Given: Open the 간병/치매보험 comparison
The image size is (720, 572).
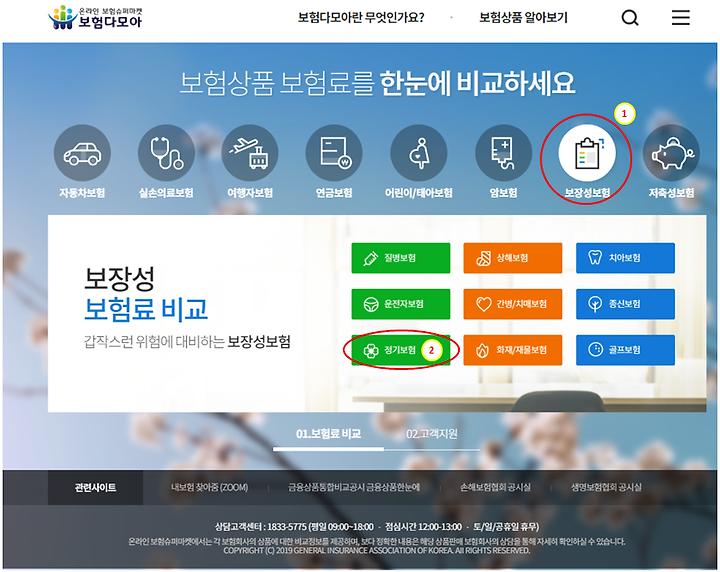Looking at the screenshot, I should pyautogui.click(x=513, y=304).
